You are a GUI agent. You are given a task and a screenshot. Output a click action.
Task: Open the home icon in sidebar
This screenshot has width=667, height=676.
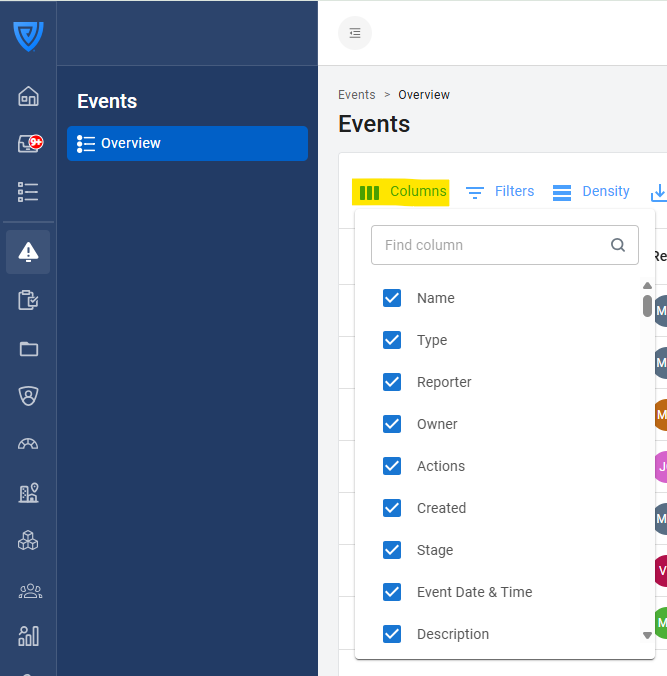tap(28, 96)
